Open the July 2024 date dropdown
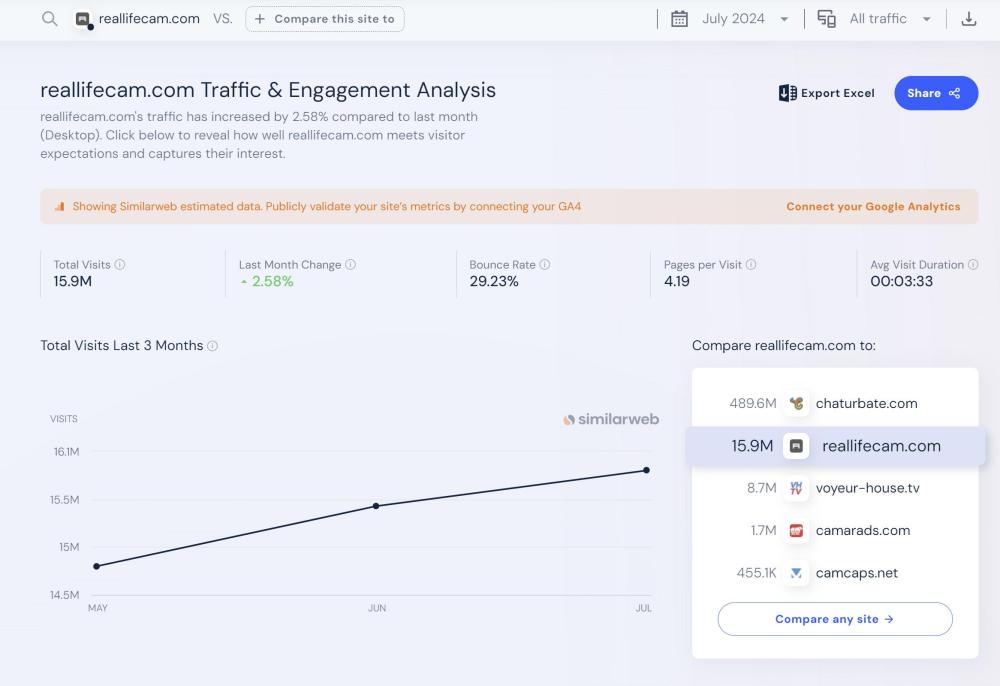Viewport: 1000px width, 686px height. coord(731,19)
